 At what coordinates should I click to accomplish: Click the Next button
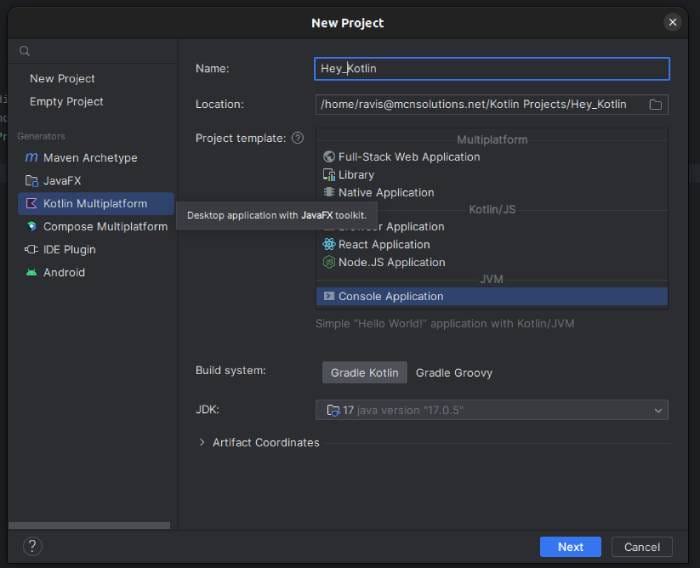tap(570, 547)
